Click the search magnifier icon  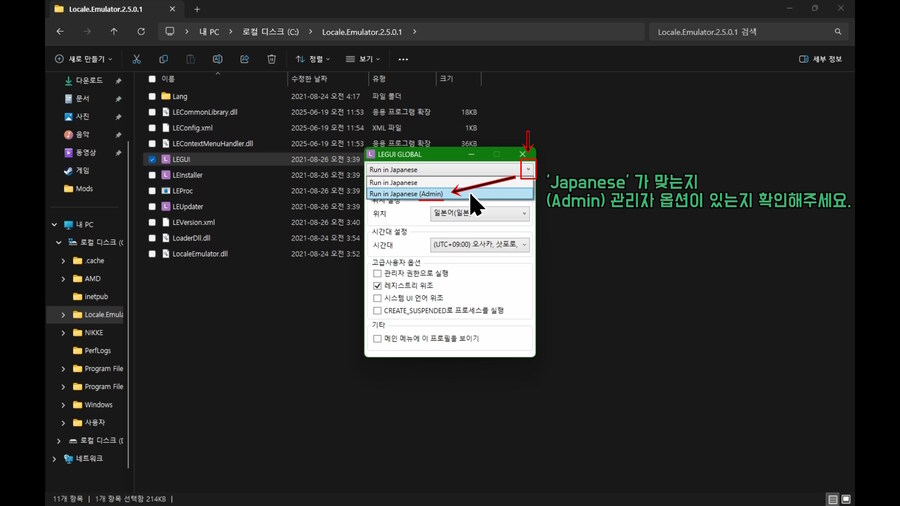click(x=838, y=32)
